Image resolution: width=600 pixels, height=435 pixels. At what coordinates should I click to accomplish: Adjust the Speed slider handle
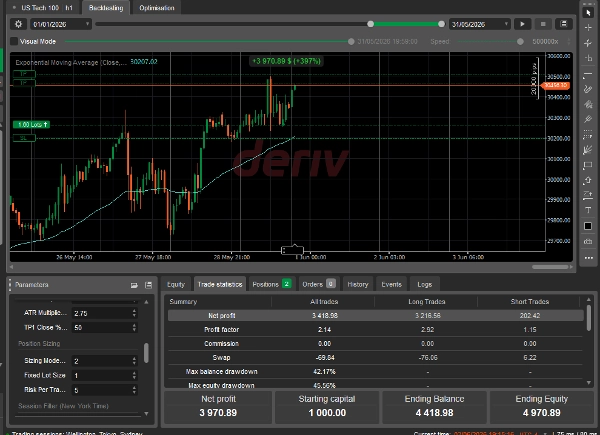tap(520, 41)
